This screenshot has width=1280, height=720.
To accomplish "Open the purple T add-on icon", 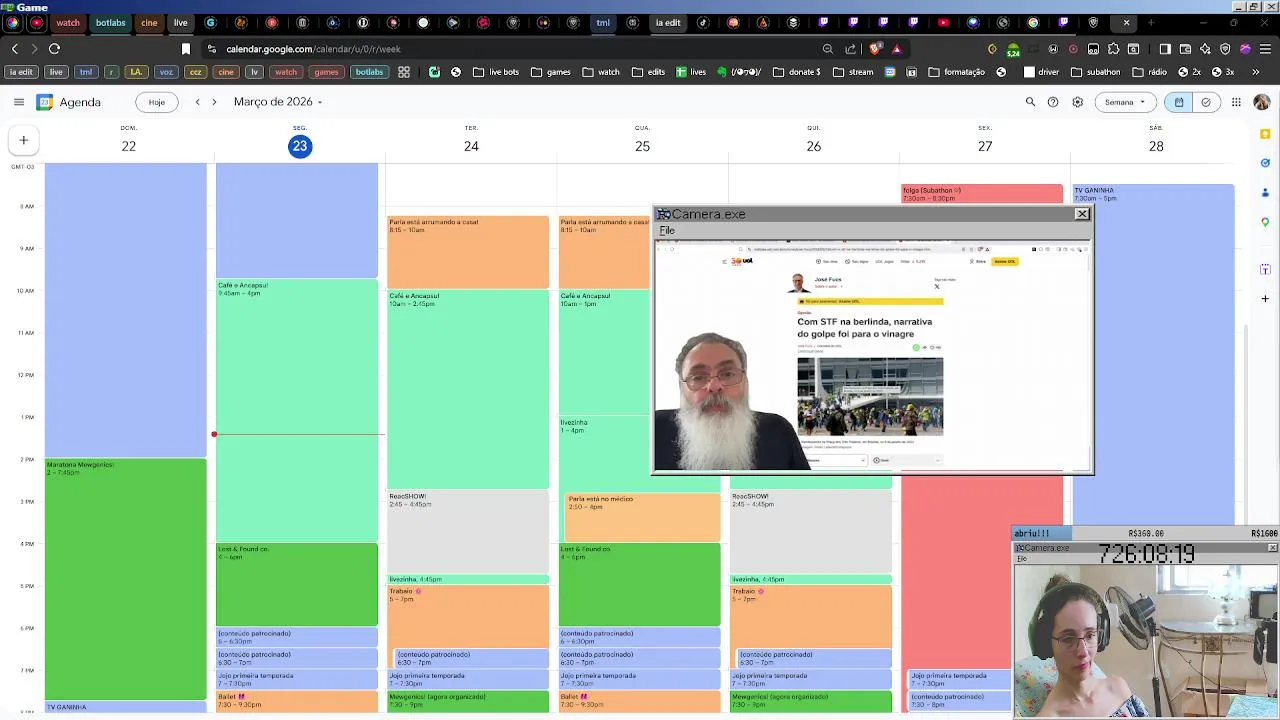I will 1265,269.
